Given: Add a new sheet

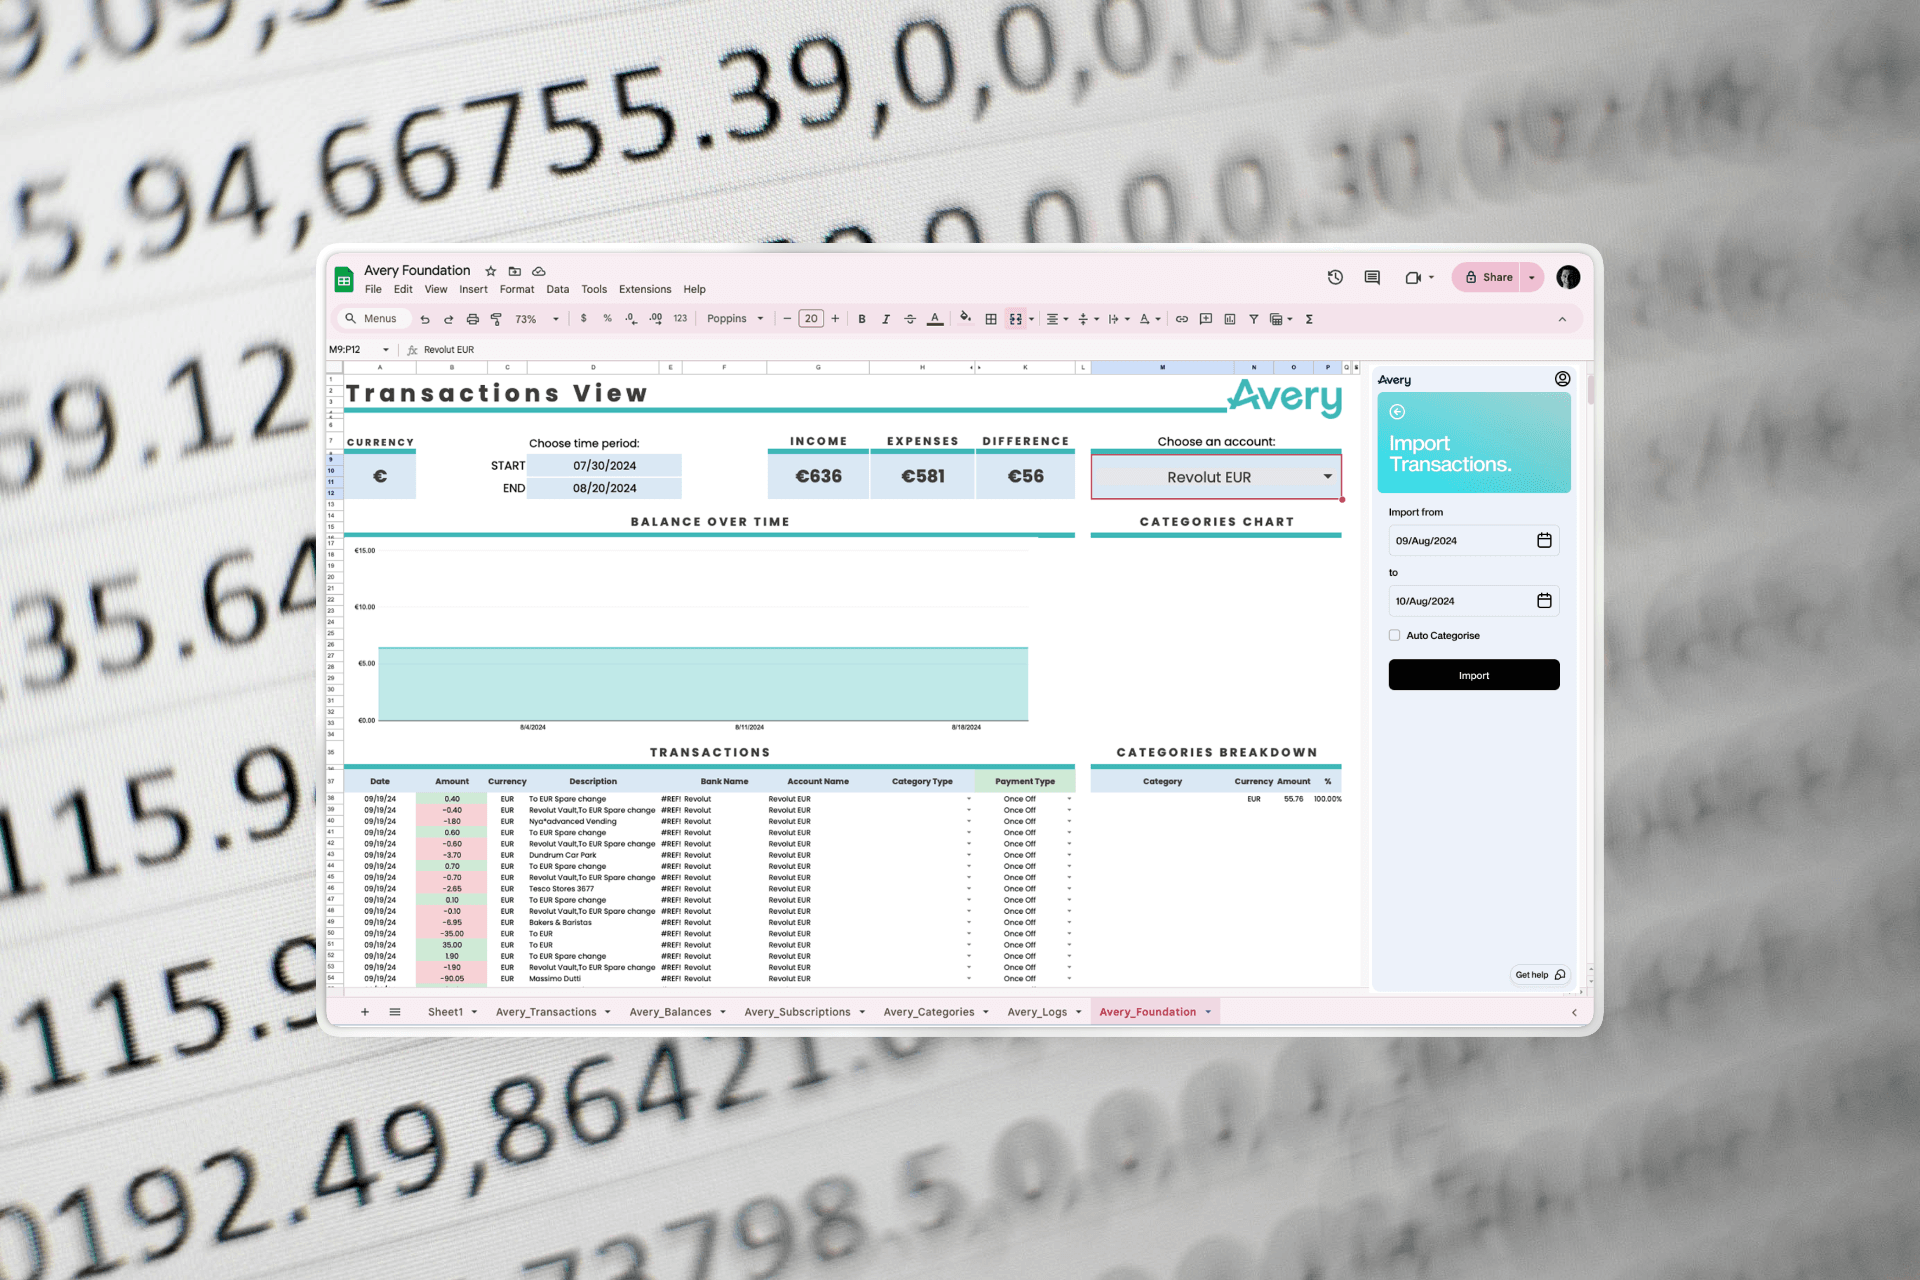Looking at the screenshot, I should 365,1012.
